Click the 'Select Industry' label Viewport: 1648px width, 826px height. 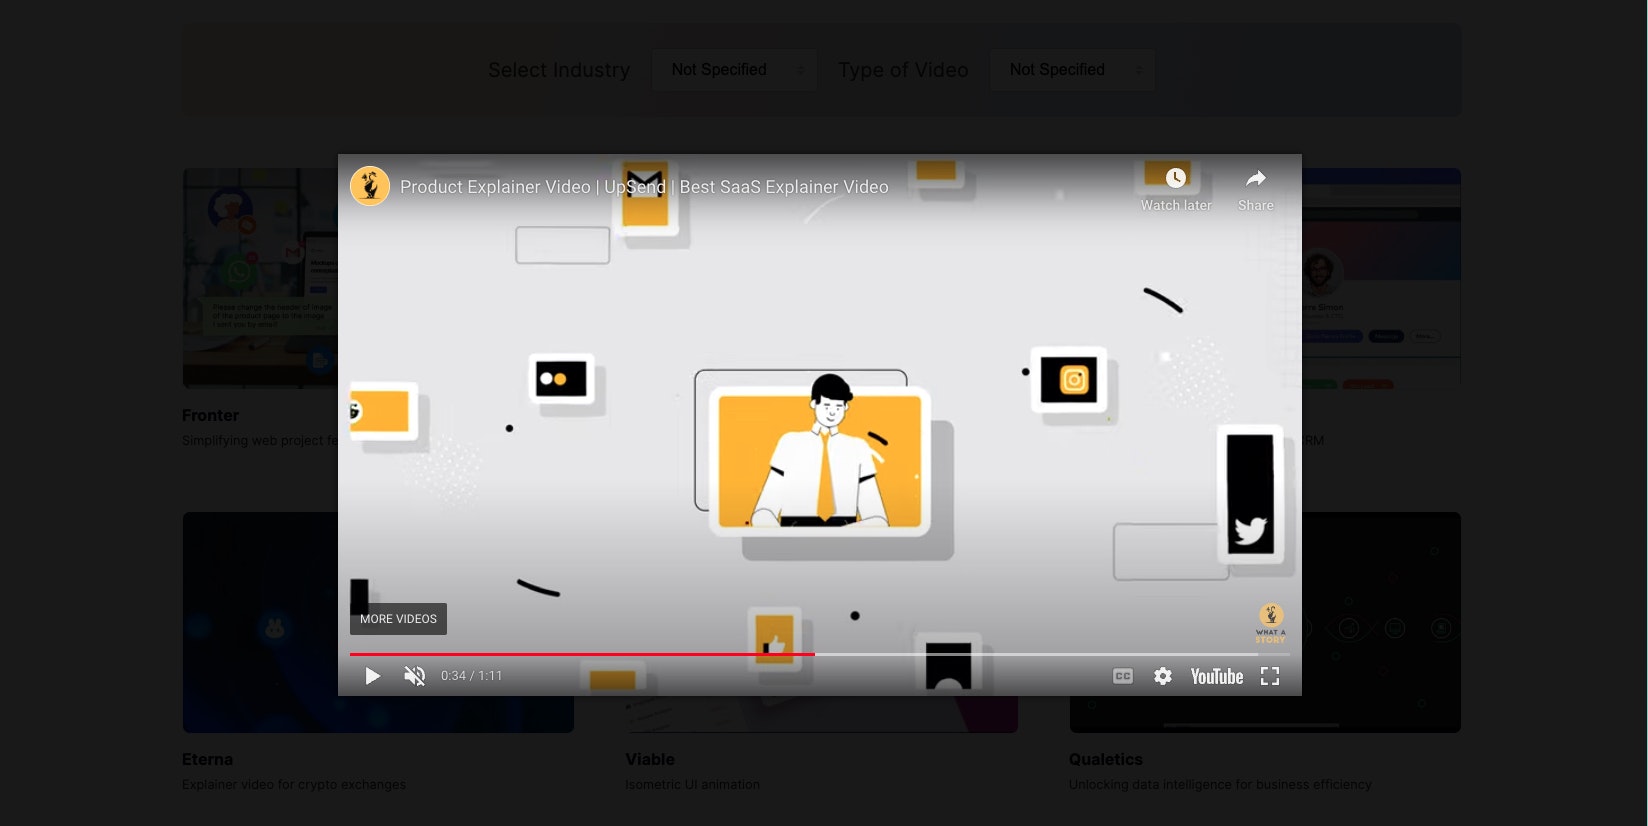coord(559,70)
